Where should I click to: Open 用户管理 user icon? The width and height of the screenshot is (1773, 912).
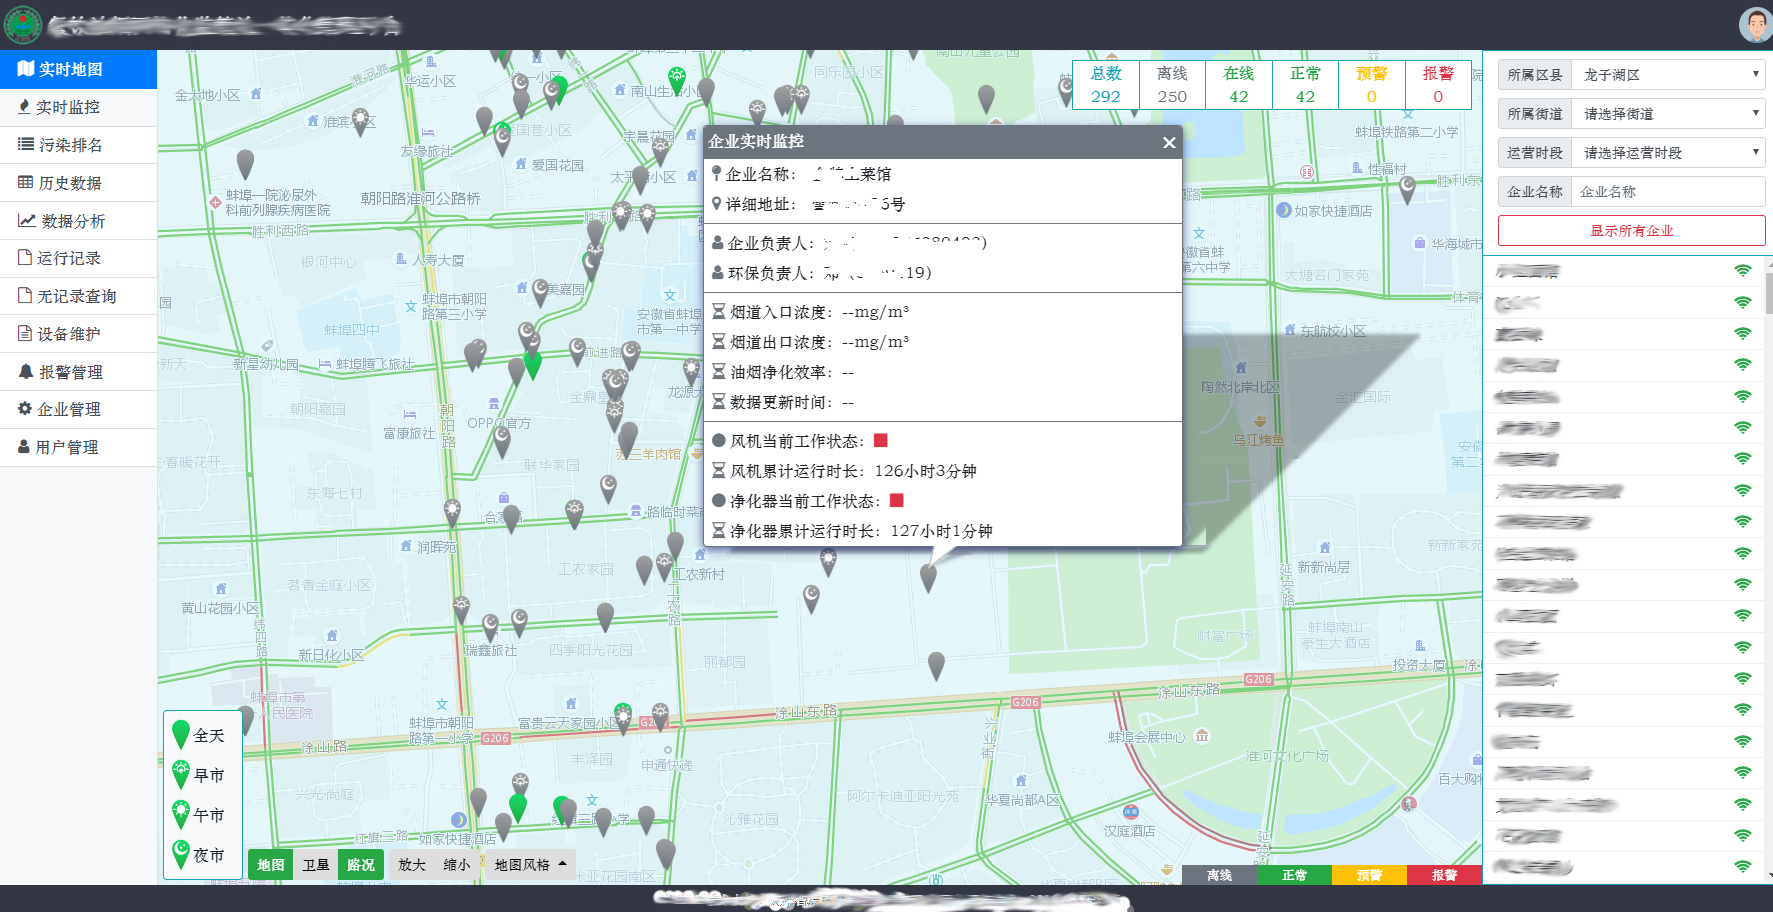pyautogui.click(x=25, y=447)
